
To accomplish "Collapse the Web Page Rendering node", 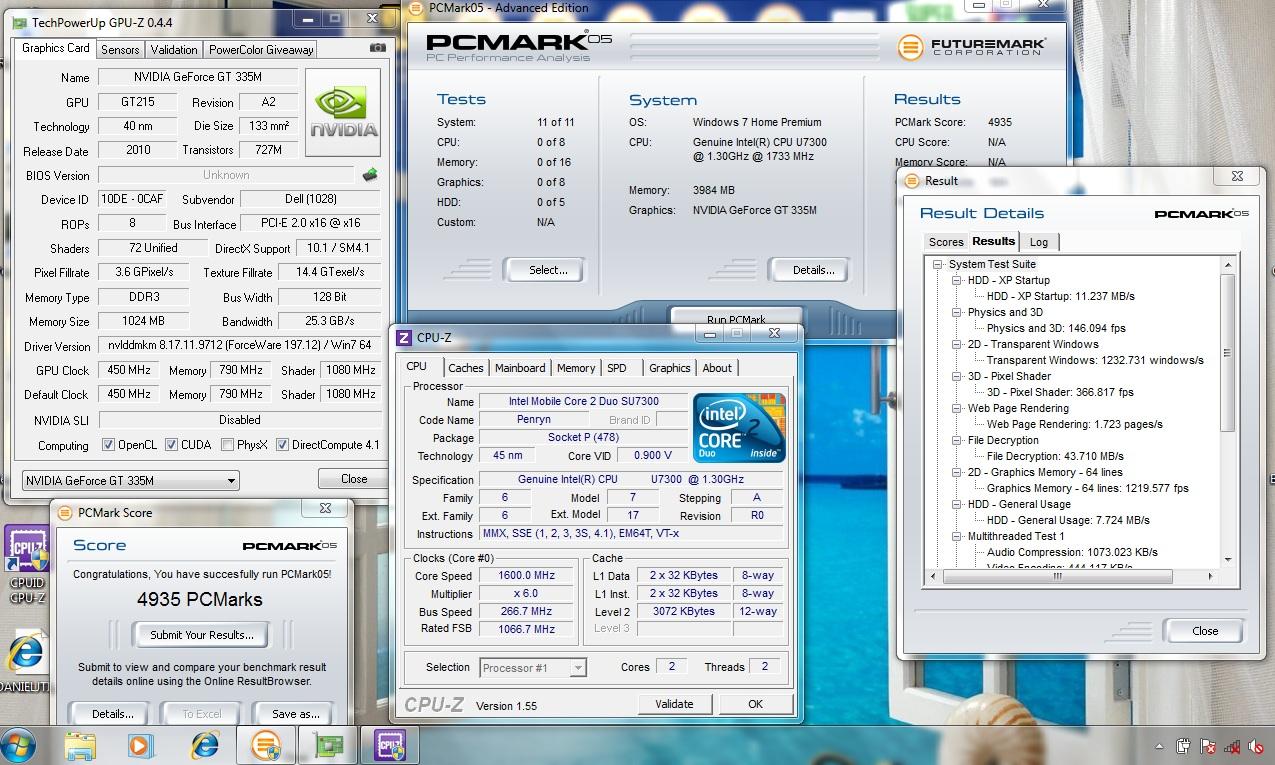I will 957,408.
